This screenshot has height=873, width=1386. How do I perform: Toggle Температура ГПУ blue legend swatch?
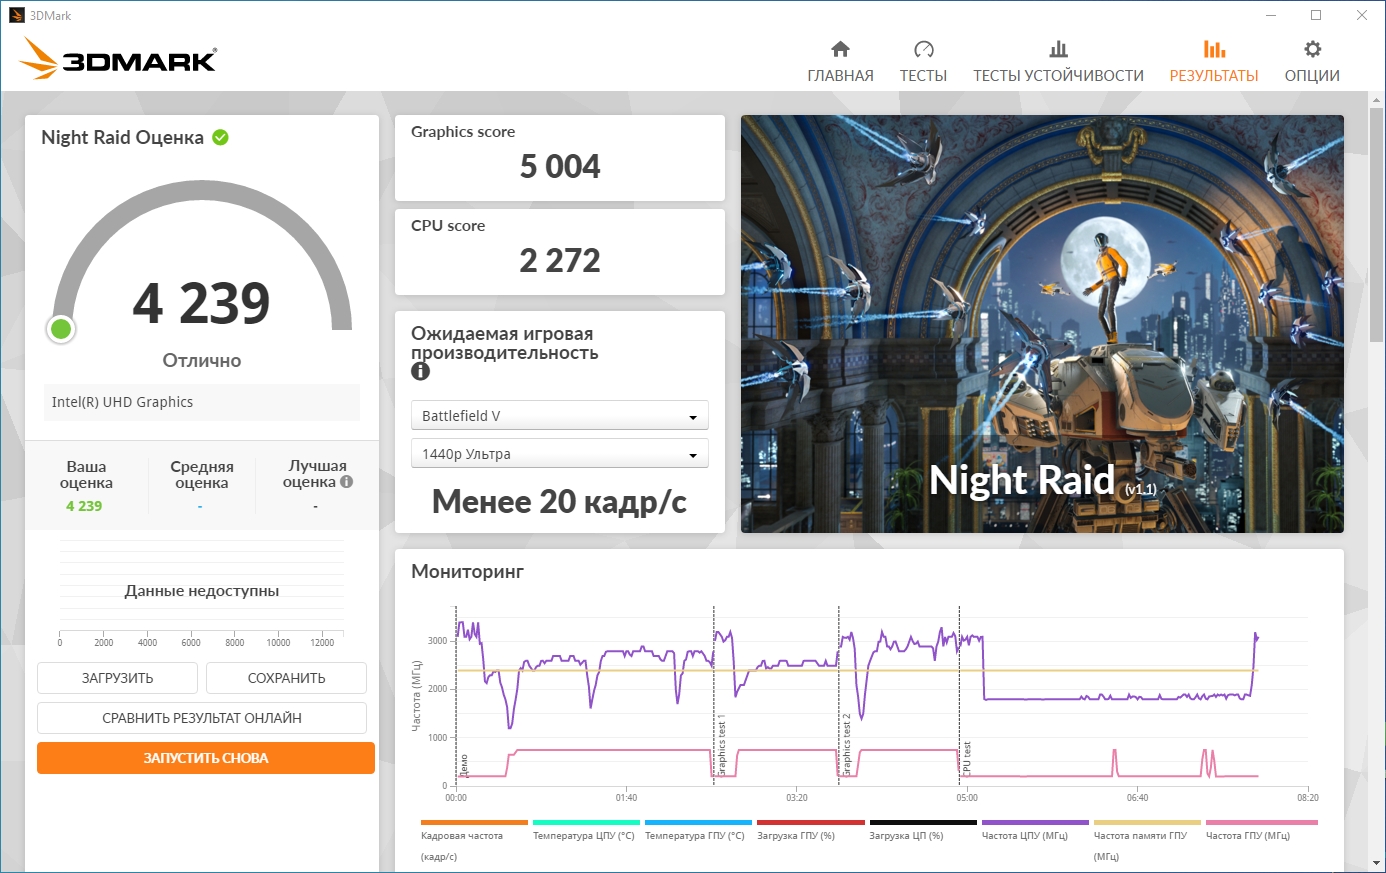click(x=698, y=823)
